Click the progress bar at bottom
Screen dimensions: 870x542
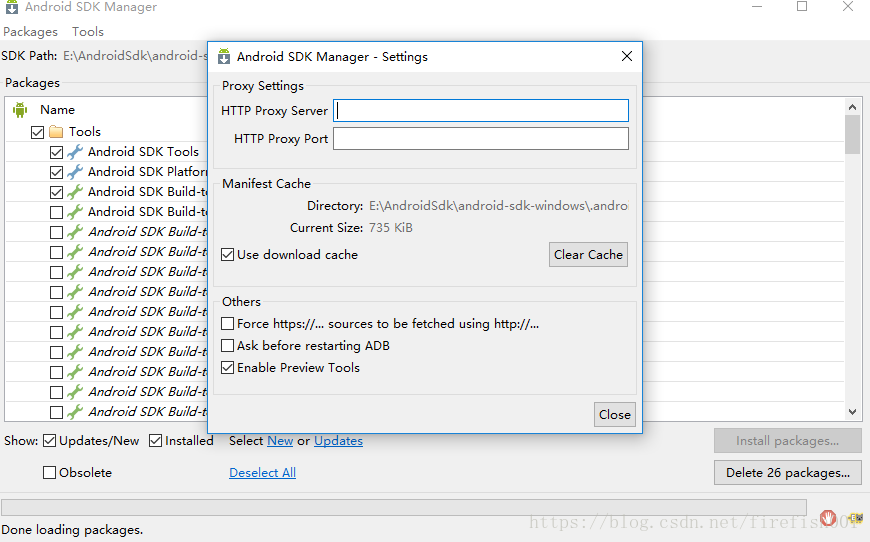pyautogui.click(x=404, y=507)
